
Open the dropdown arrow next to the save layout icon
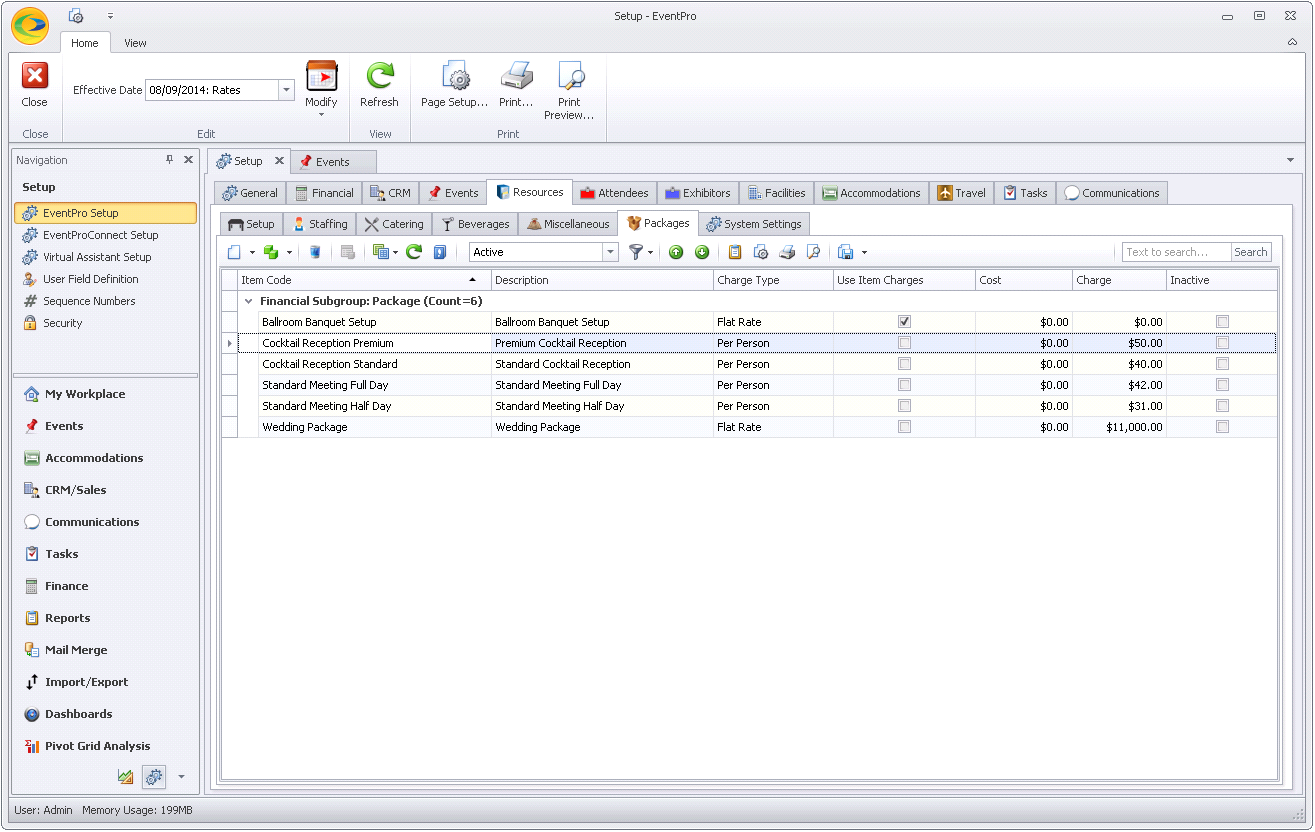(x=864, y=252)
